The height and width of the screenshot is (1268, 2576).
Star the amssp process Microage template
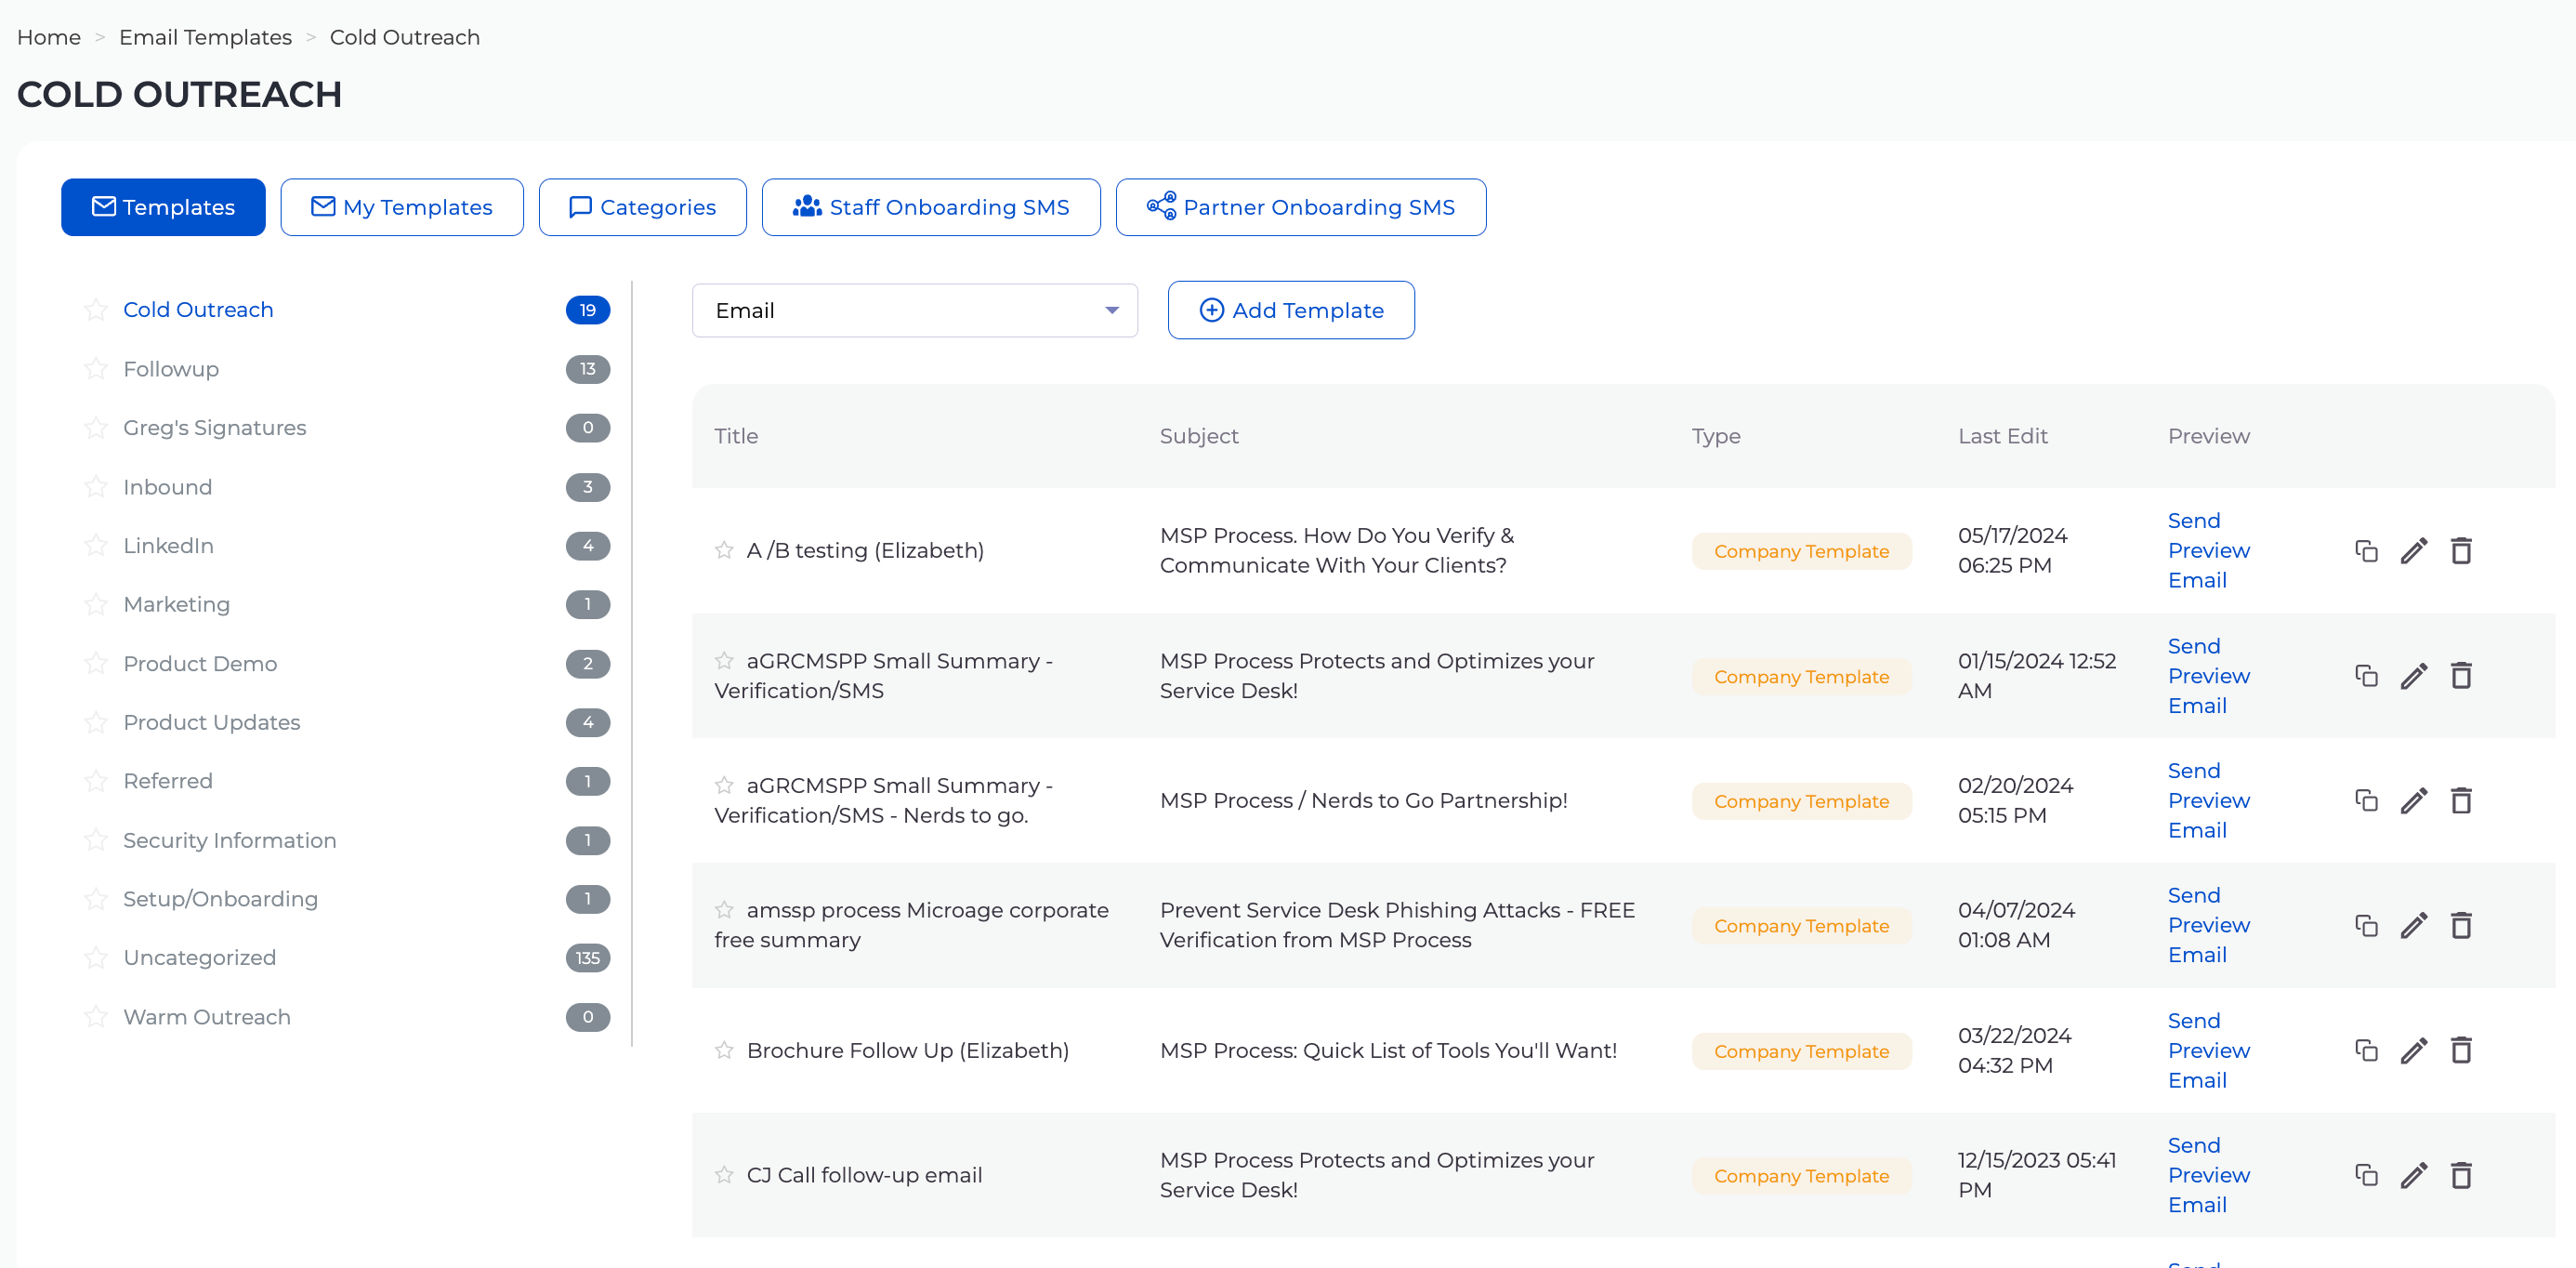click(x=724, y=910)
